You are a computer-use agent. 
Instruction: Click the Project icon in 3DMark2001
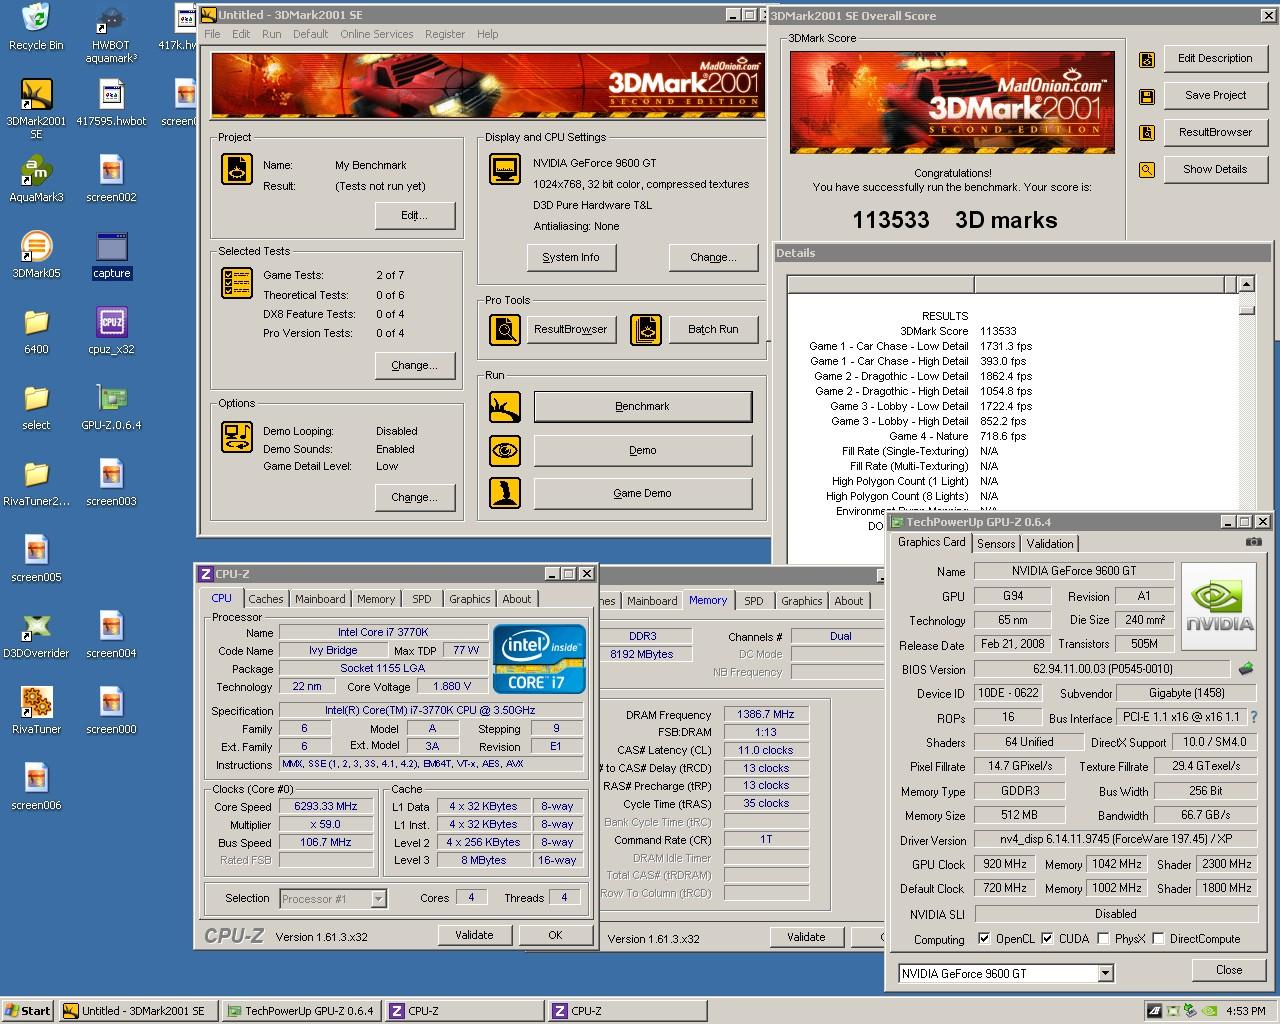[237, 169]
